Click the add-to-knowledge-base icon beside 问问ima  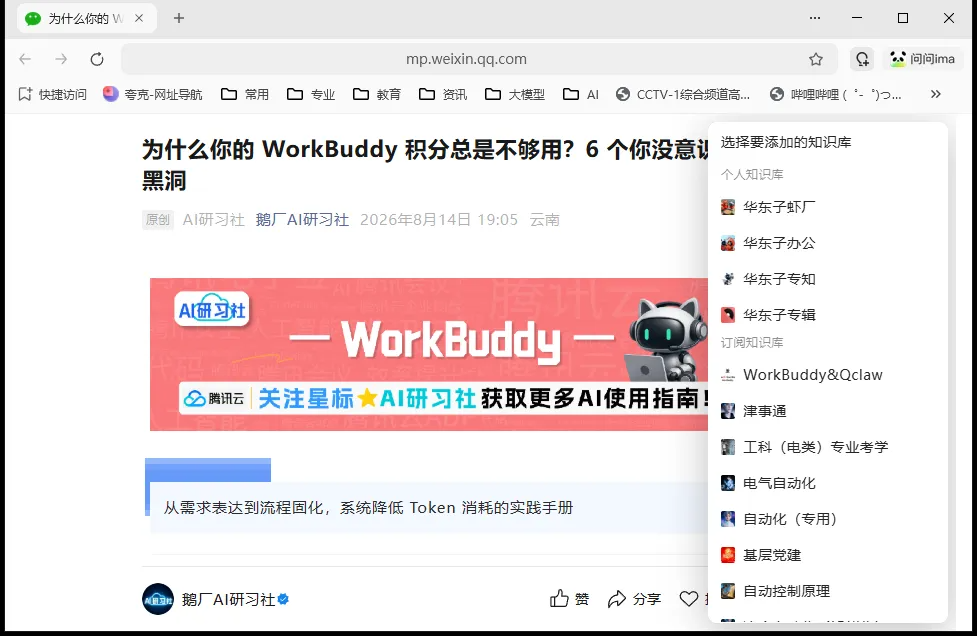[862, 59]
